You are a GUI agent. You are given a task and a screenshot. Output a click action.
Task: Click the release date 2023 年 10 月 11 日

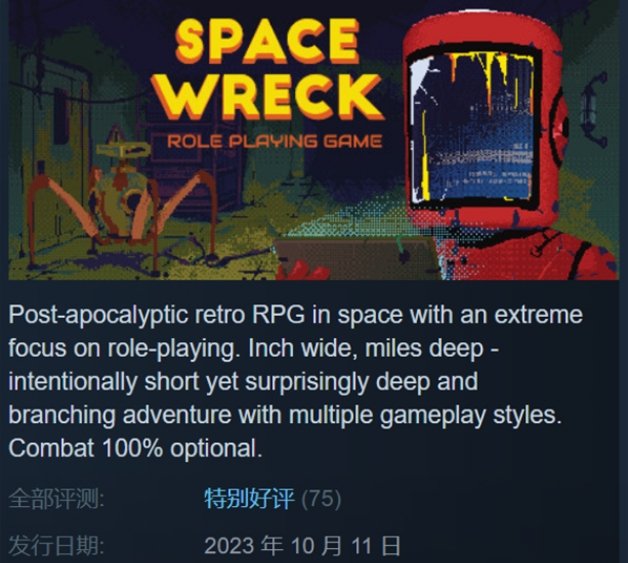pyautogui.click(x=302, y=546)
